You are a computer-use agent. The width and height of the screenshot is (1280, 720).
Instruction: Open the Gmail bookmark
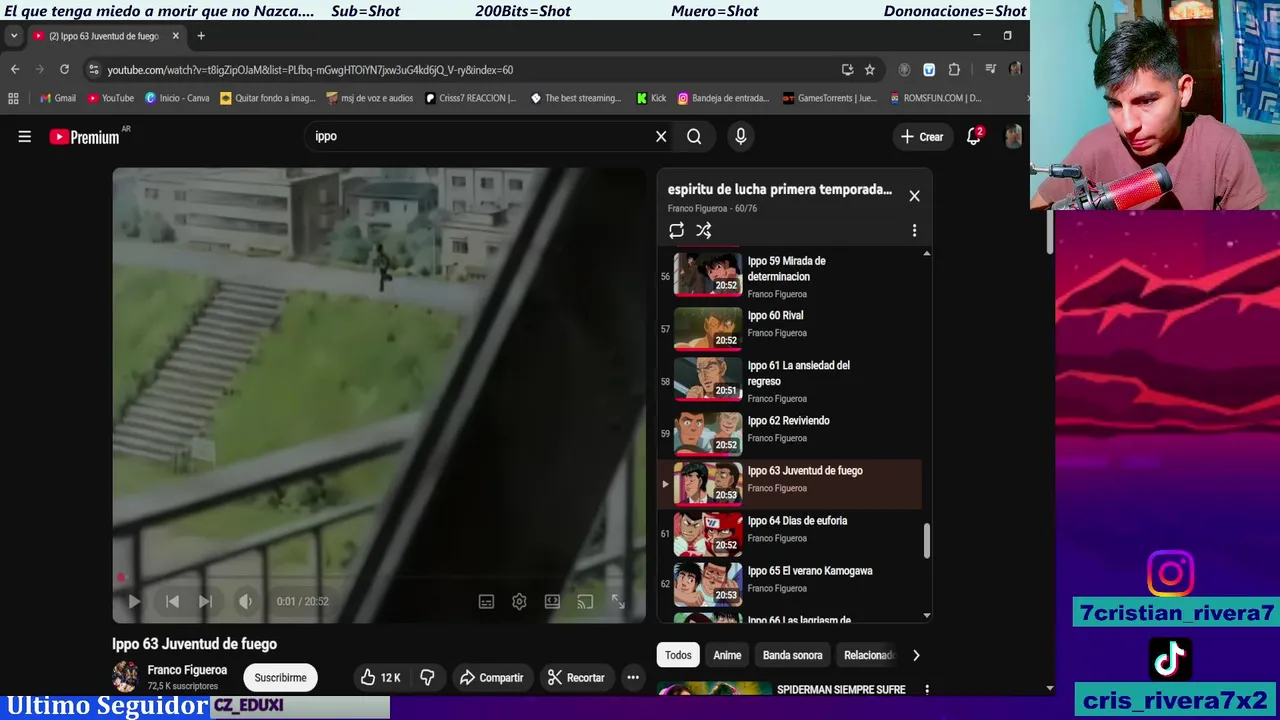click(x=58, y=98)
